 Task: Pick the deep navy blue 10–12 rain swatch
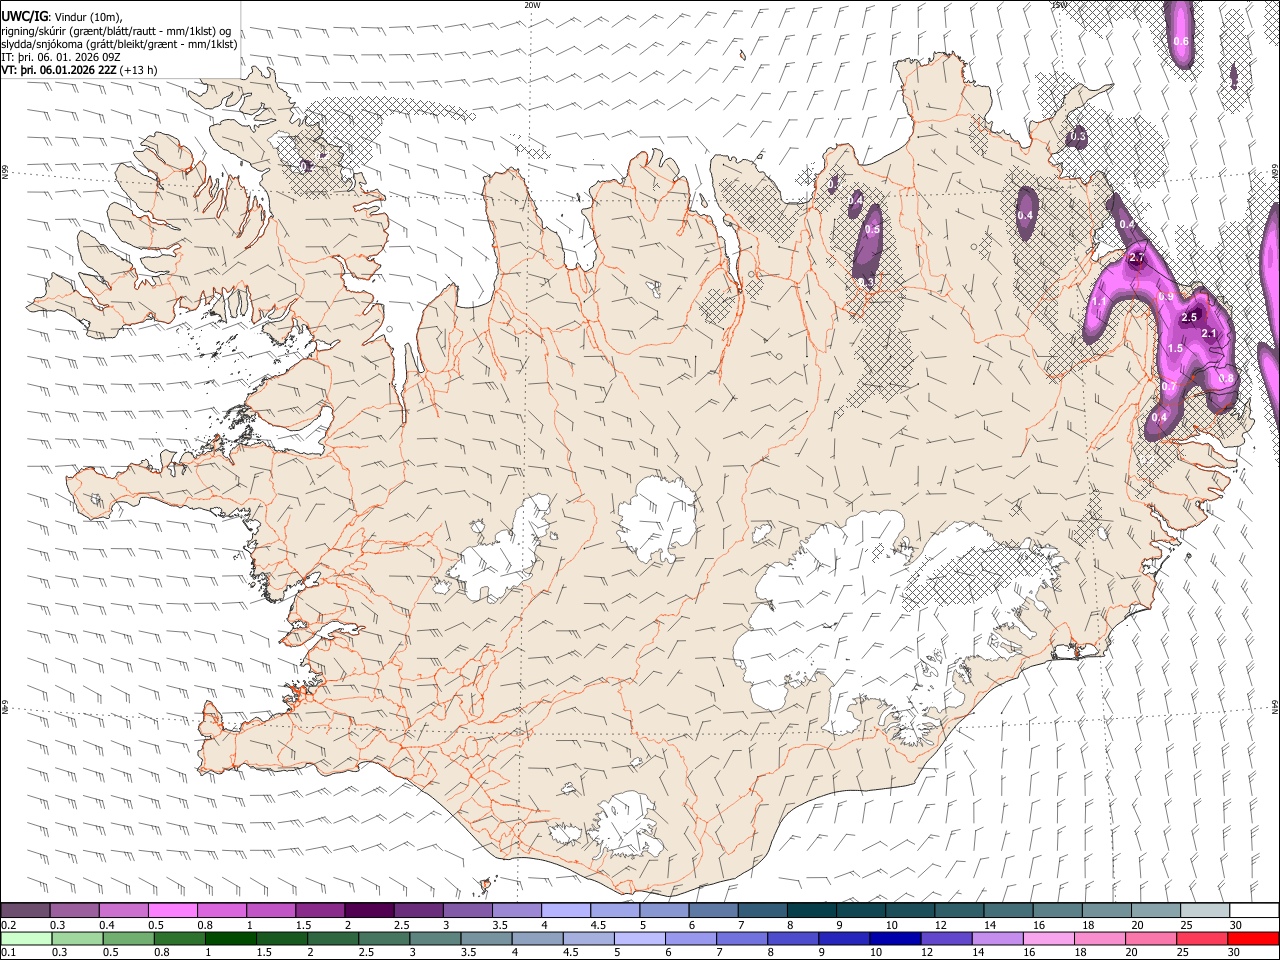[895, 939]
